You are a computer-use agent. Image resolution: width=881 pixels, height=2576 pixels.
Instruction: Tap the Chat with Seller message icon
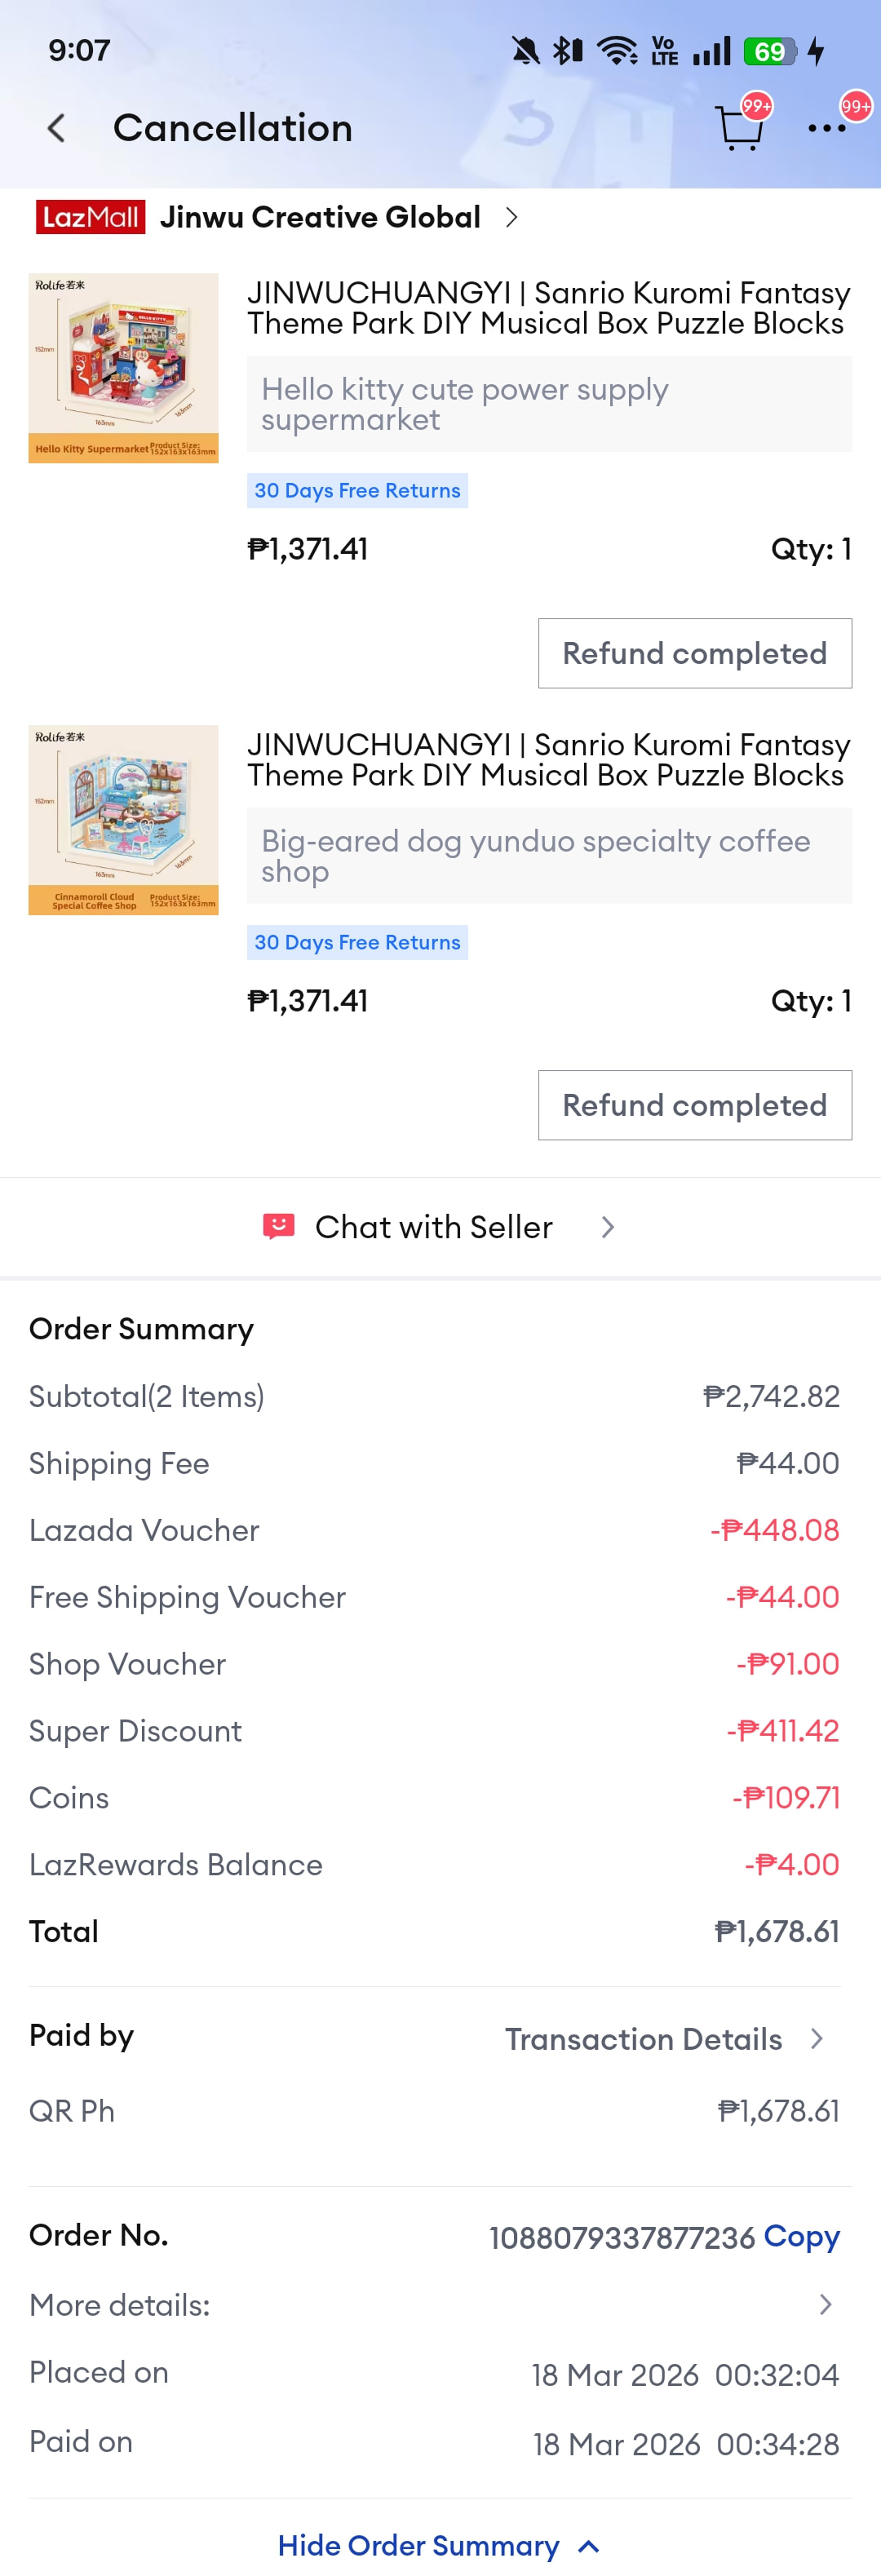point(278,1226)
